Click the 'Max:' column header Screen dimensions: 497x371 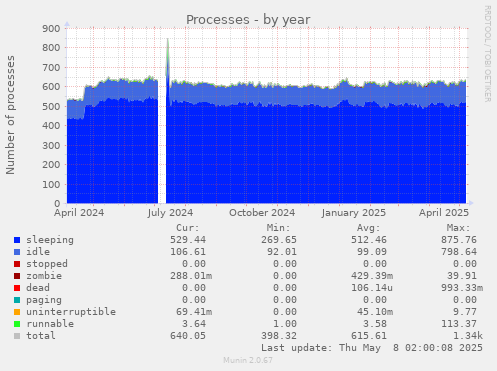[459, 228]
